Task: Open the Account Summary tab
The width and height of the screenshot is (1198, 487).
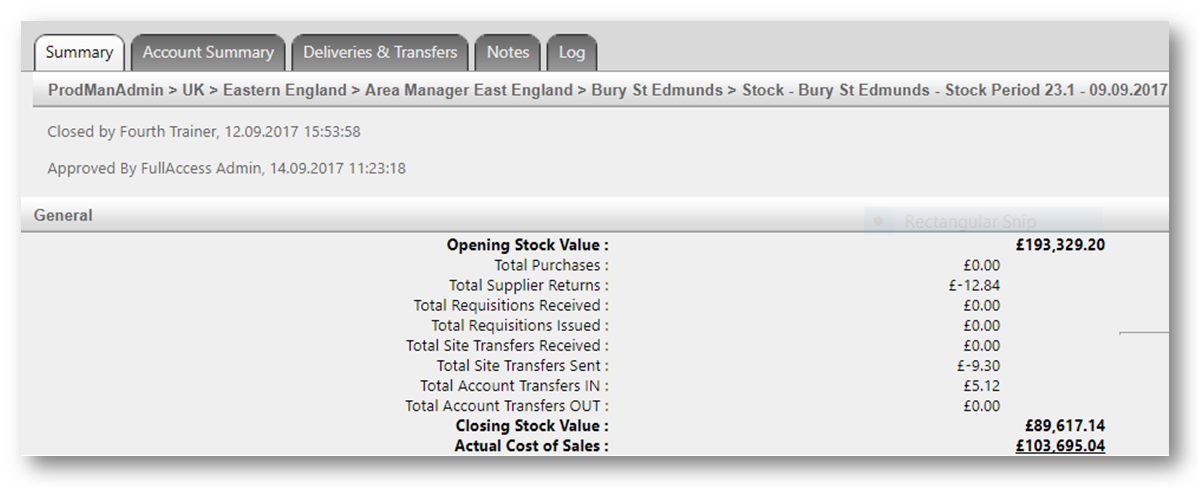Action: tap(208, 52)
